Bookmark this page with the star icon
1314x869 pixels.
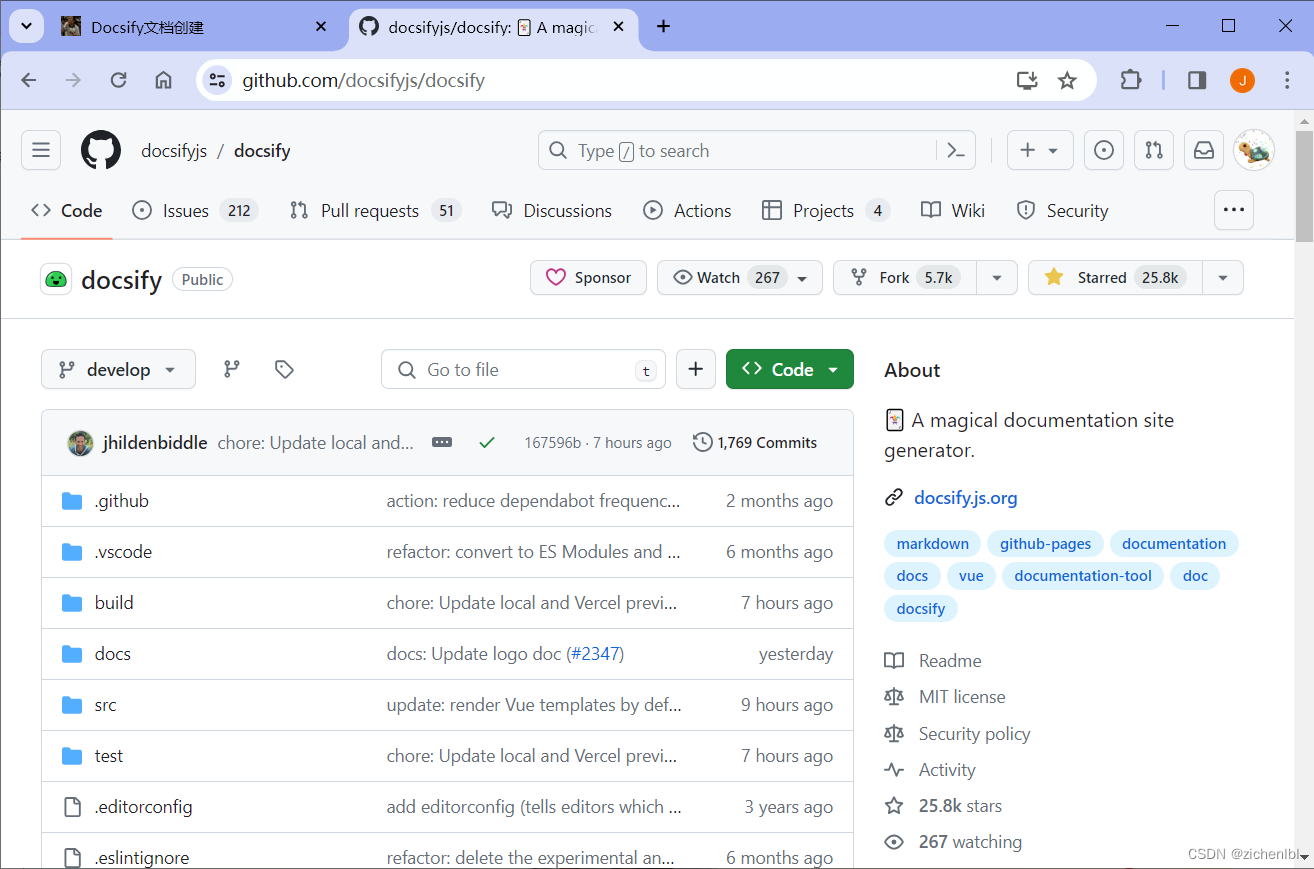click(x=1067, y=80)
